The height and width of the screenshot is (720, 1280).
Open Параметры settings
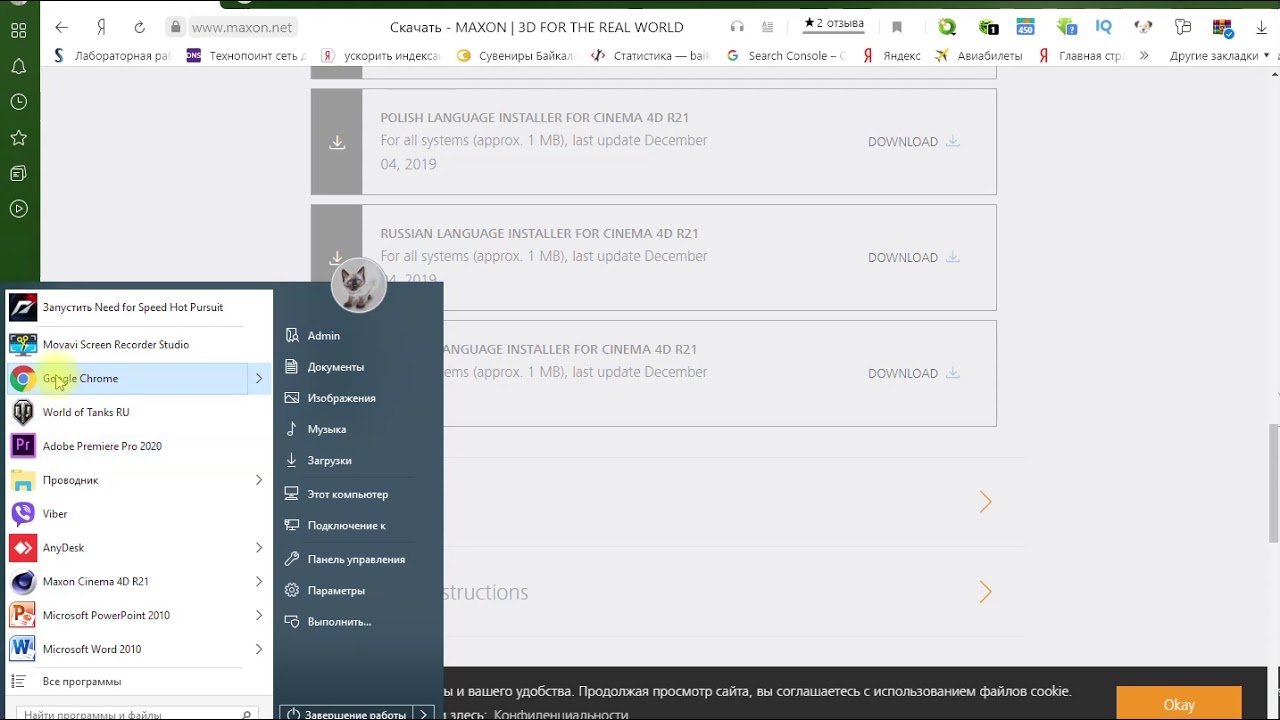pyautogui.click(x=336, y=591)
